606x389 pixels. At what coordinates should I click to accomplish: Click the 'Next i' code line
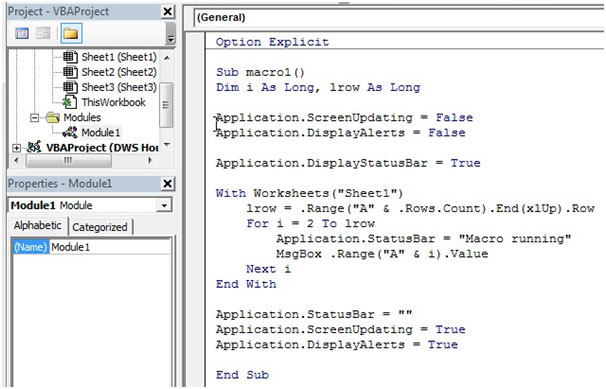pyautogui.click(x=268, y=269)
